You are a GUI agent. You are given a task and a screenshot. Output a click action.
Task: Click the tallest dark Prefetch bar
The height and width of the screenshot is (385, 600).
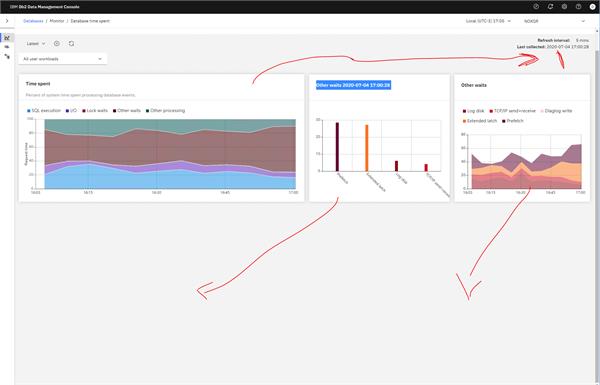[337, 147]
